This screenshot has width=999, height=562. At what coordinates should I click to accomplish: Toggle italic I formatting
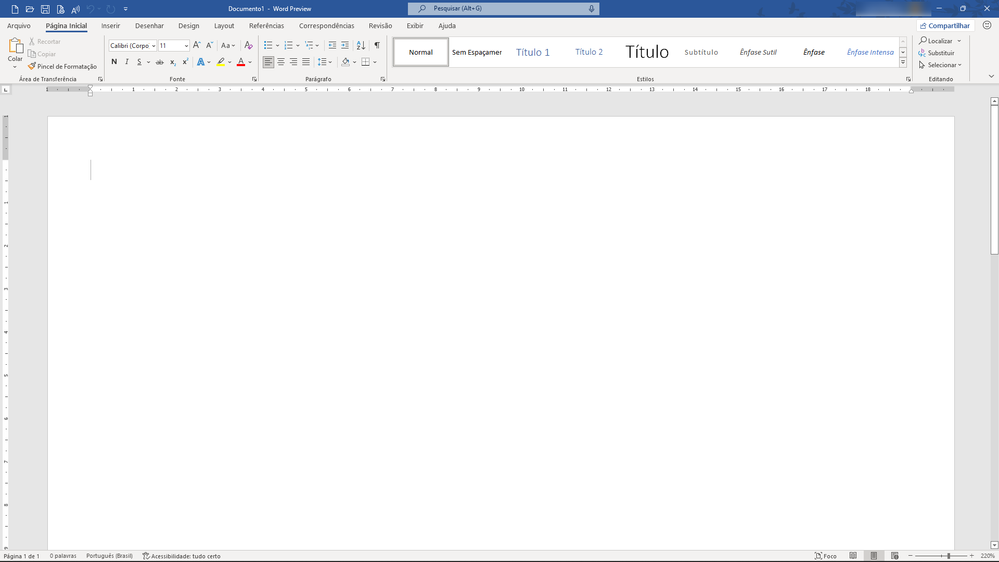(127, 62)
